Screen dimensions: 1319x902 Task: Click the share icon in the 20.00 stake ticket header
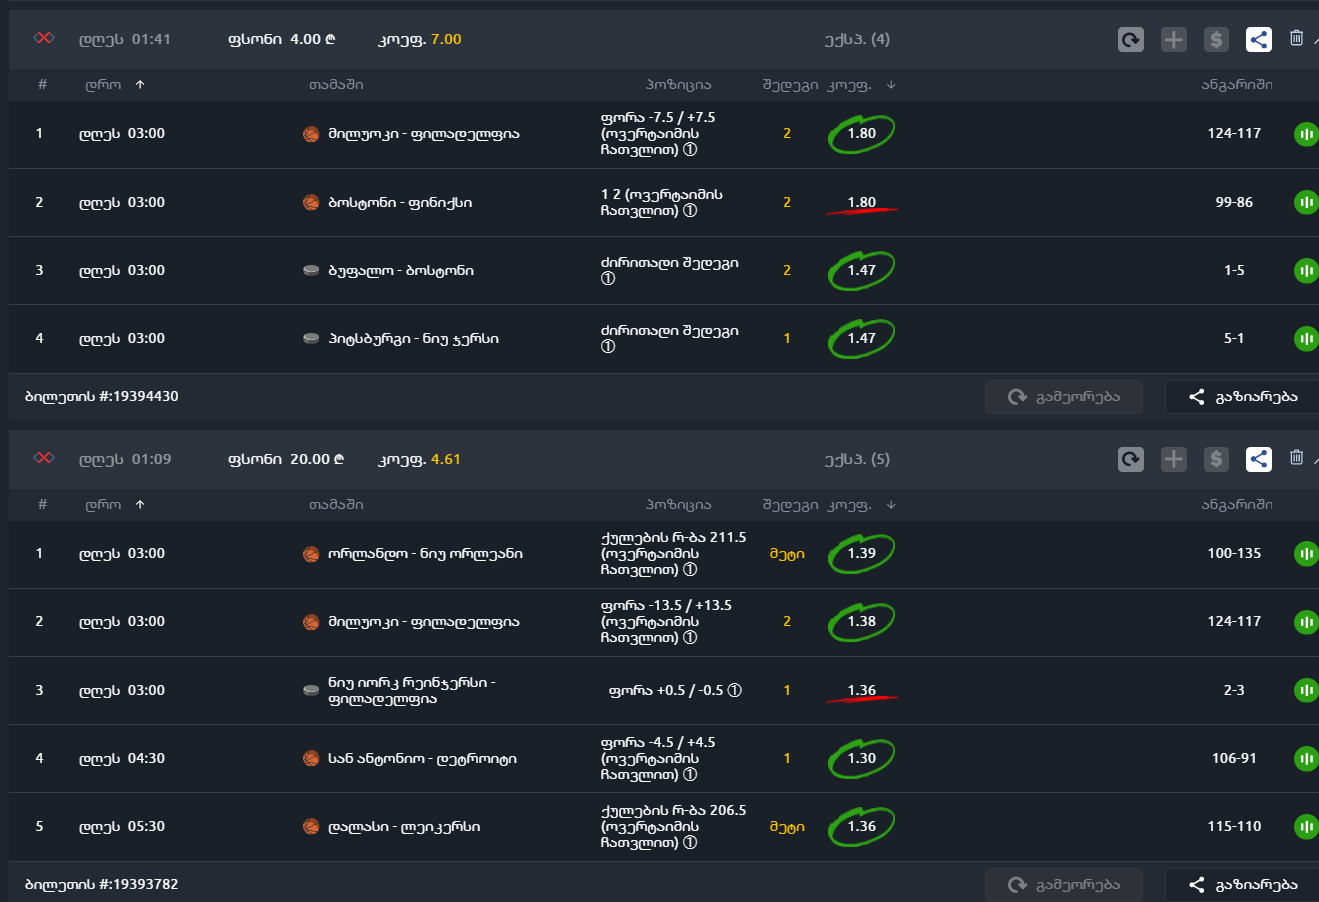1259,460
